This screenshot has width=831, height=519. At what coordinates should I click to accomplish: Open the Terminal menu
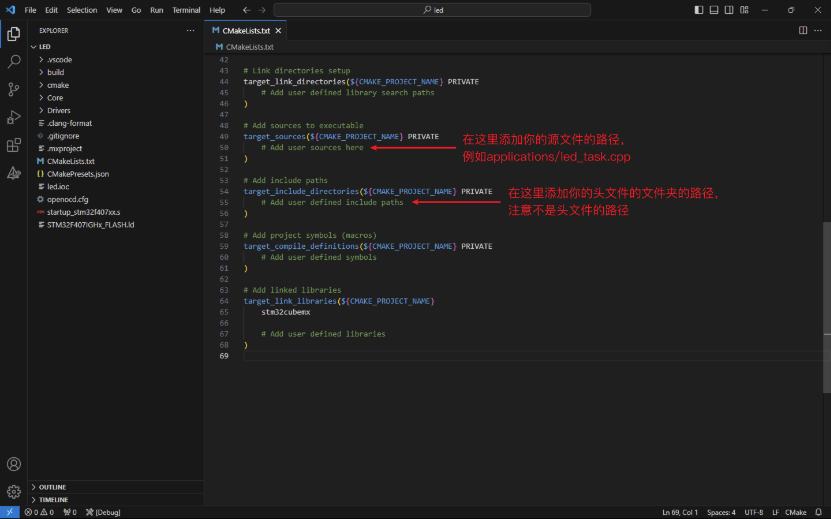(x=186, y=10)
